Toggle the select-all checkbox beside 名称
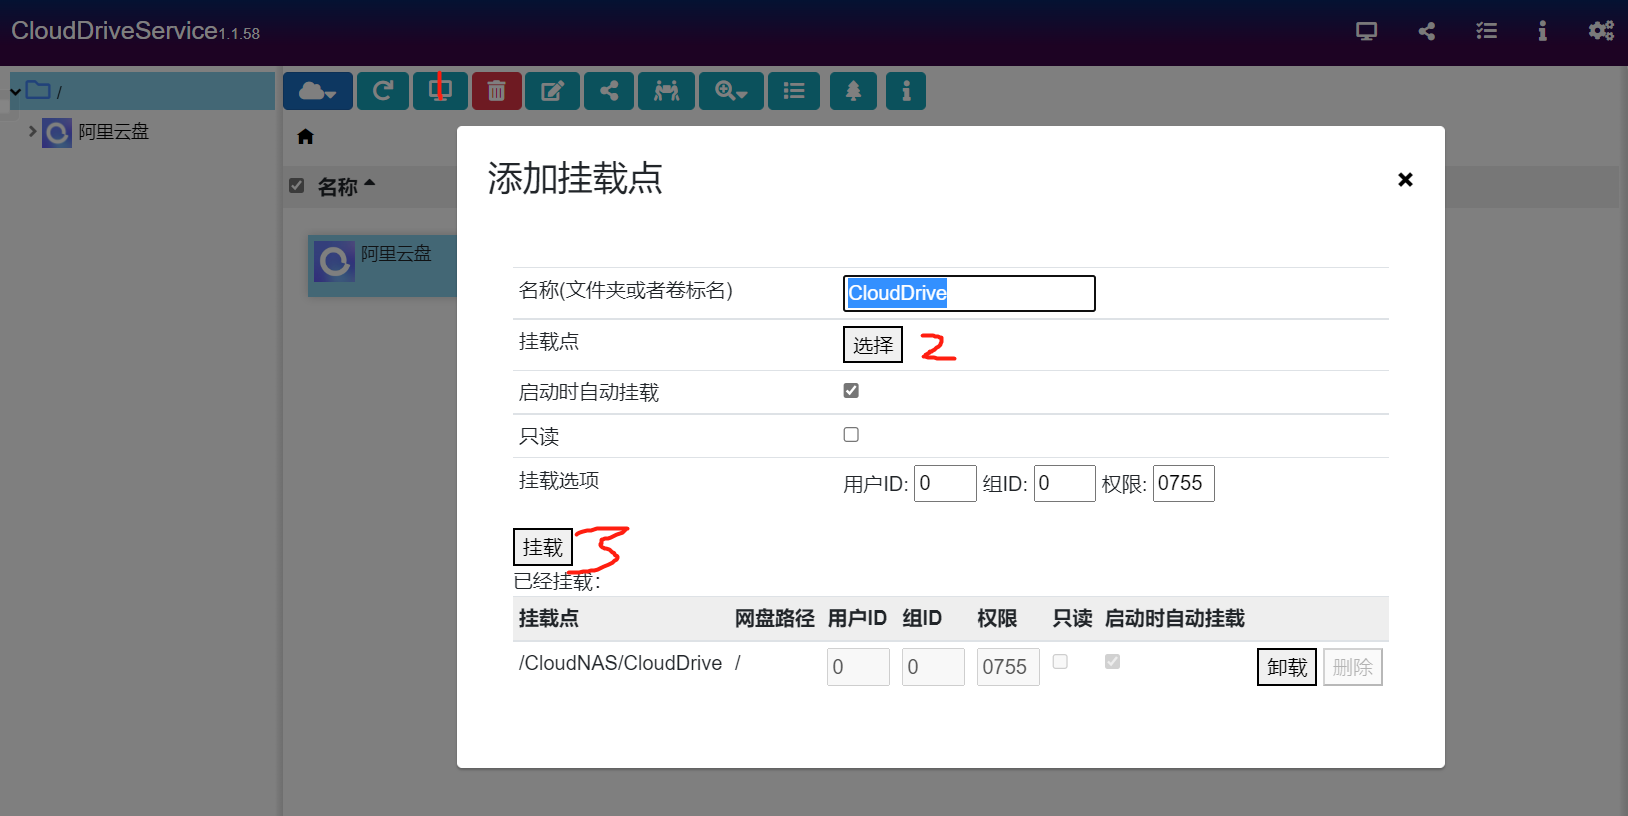 [x=297, y=186]
